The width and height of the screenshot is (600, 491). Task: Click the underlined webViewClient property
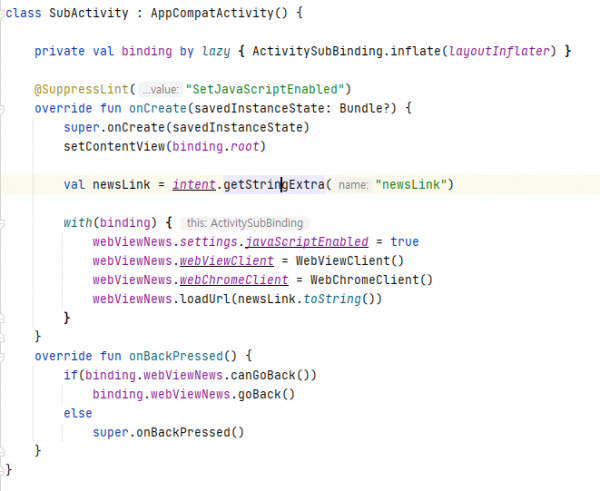pyautogui.click(x=227, y=261)
